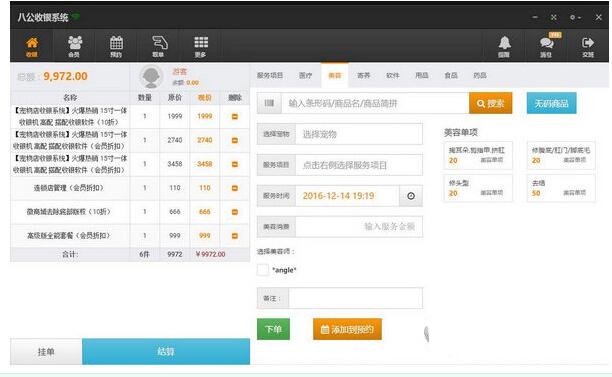Select the 去结 service item priced 50
Image resolution: width=612 pixels, height=377 pixels.
(x=561, y=188)
